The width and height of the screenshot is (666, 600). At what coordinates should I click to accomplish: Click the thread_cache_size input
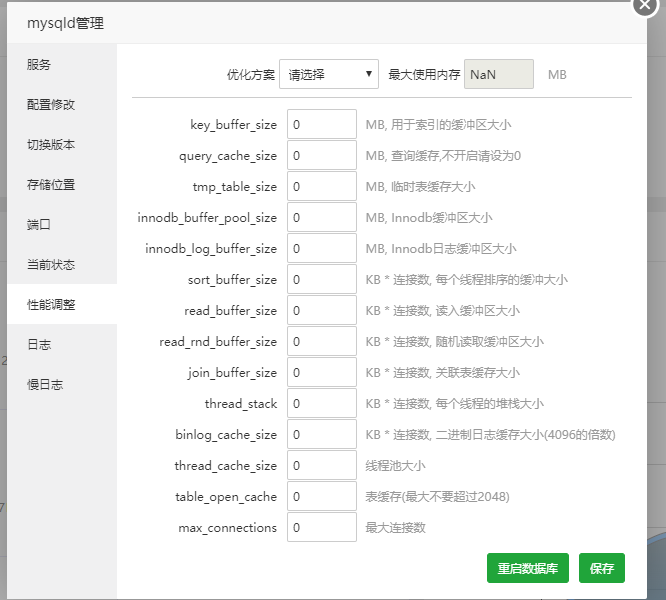pos(322,465)
